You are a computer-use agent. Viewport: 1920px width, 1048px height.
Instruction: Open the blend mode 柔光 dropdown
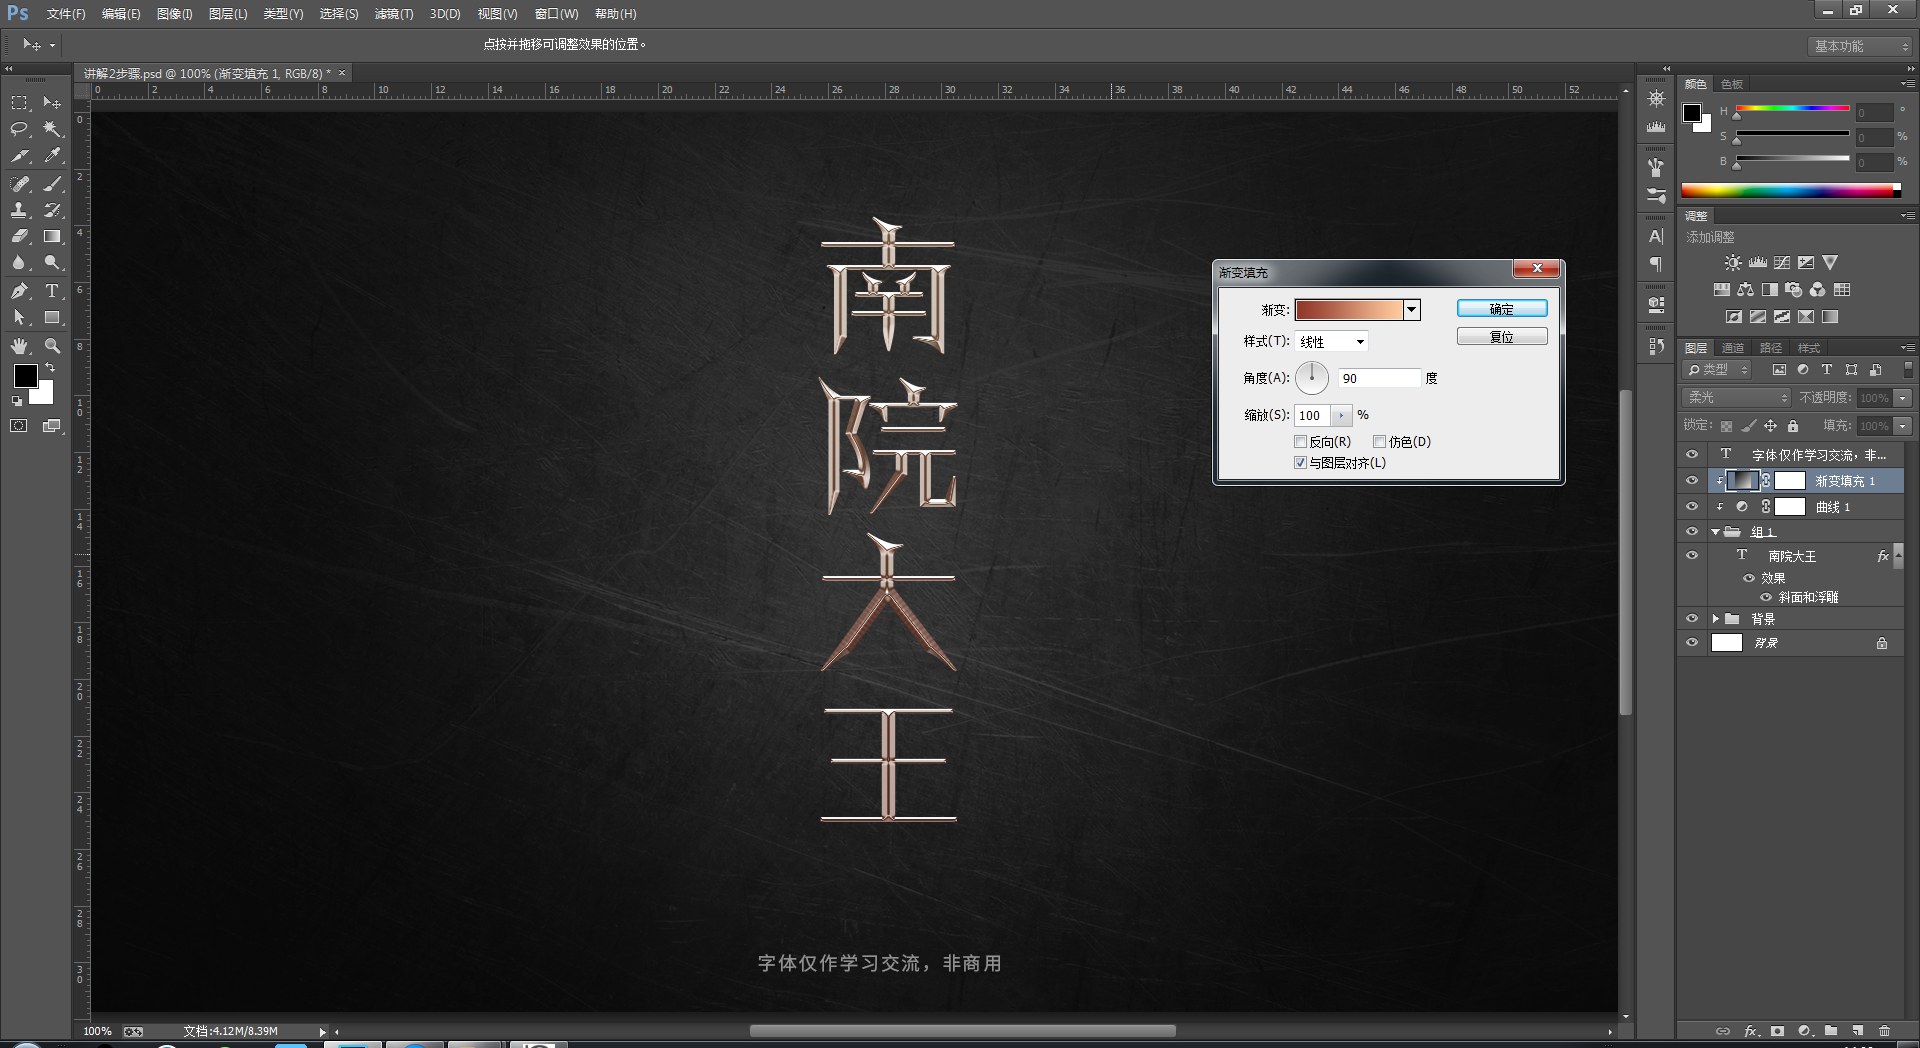pyautogui.click(x=1736, y=398)
